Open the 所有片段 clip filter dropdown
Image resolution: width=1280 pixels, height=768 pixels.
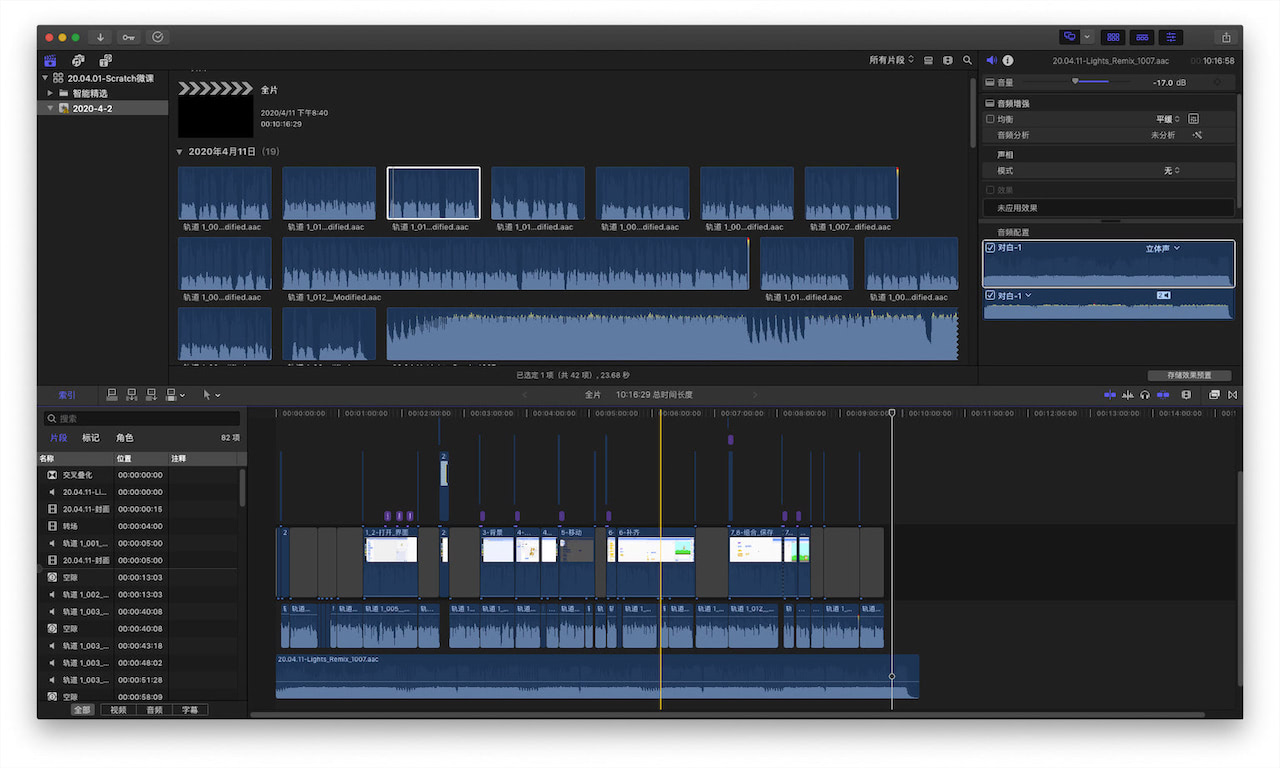point(891,61)
